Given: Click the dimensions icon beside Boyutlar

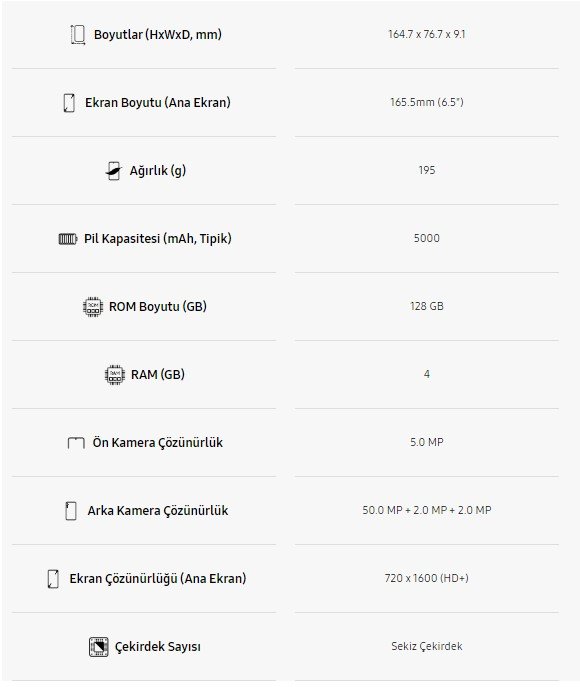Looking at the screenshot, I should click(78, 35).
